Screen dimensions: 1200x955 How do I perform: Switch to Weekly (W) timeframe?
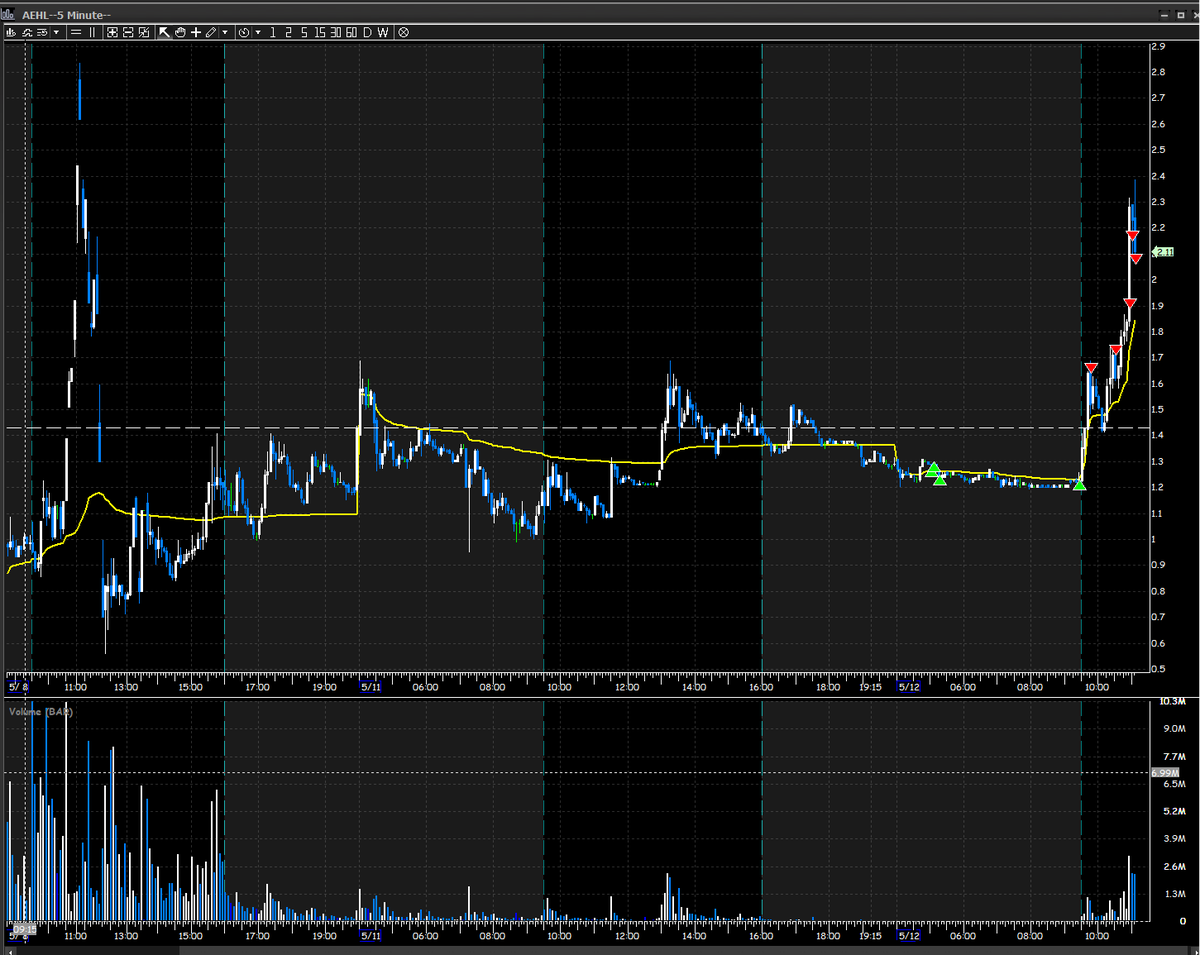pyautogui.click(x=383, y=32)
